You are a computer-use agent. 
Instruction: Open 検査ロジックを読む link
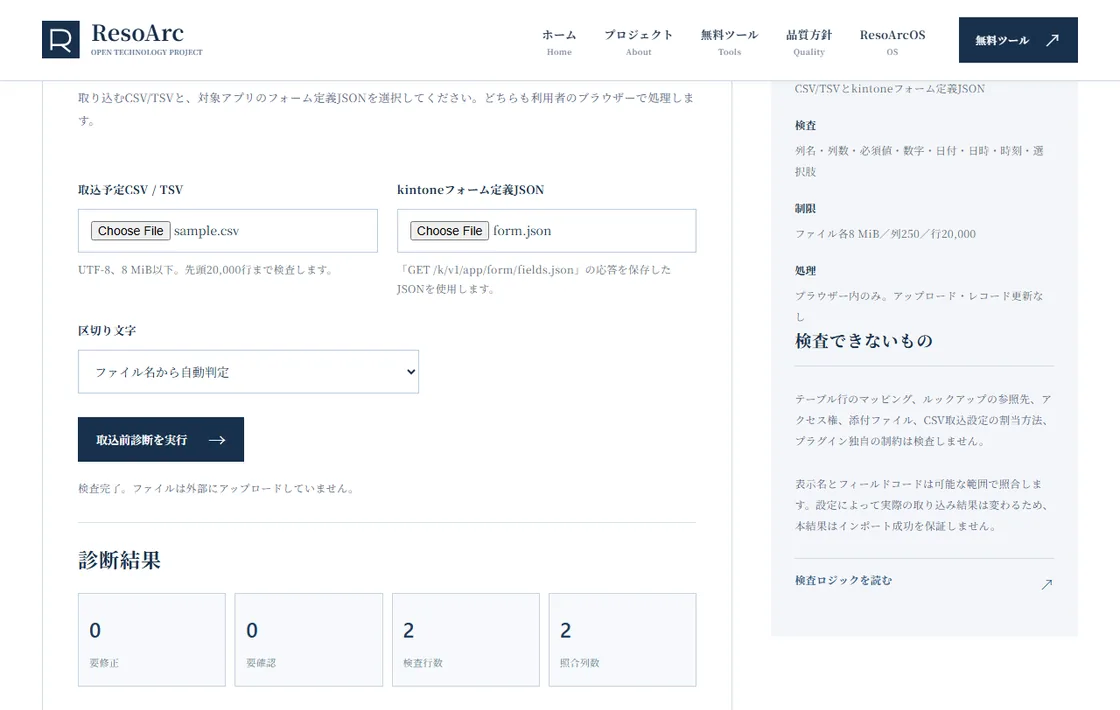click(843, 581)
